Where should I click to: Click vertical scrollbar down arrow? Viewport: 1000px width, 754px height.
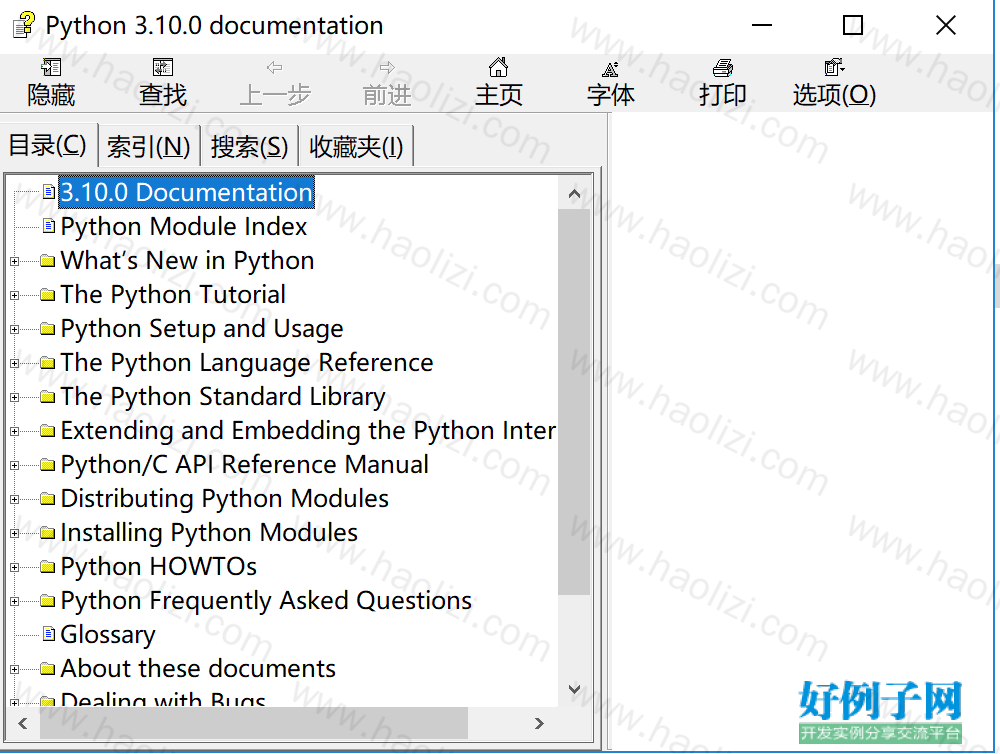click(x=574, y=689)
